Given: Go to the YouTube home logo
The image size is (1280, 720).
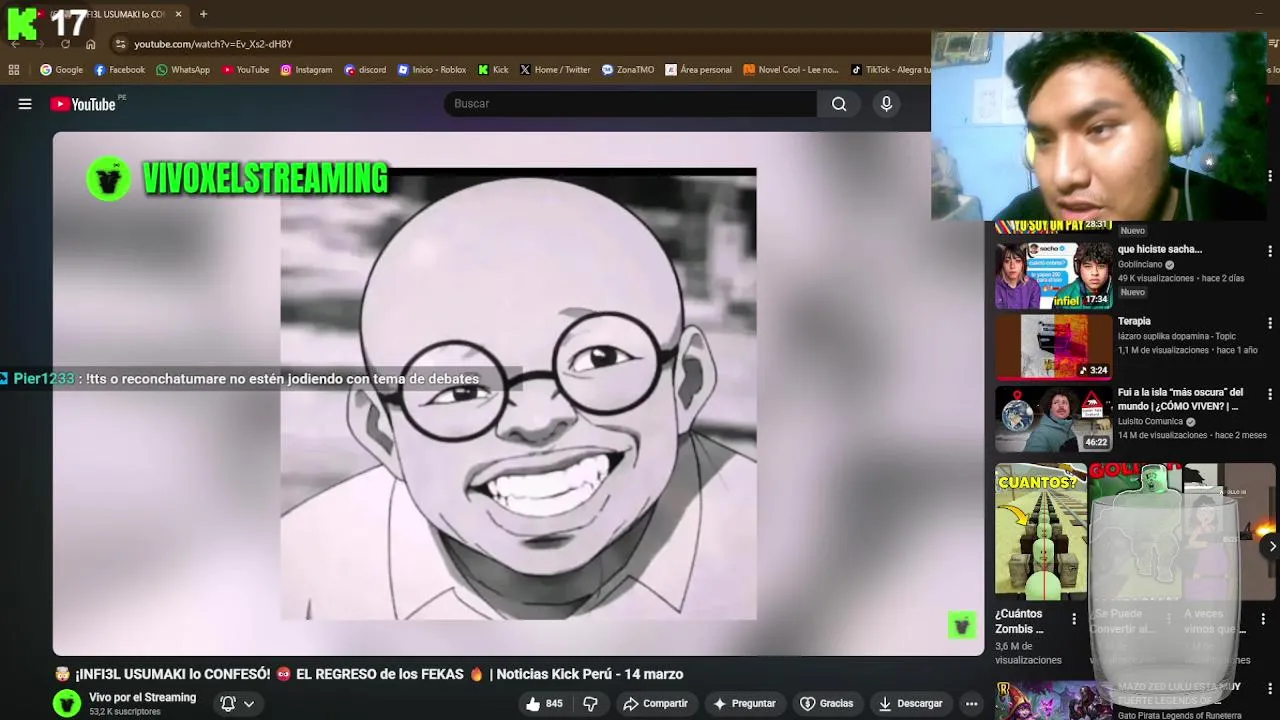Looking at the screenshot, I should [83, 104].
